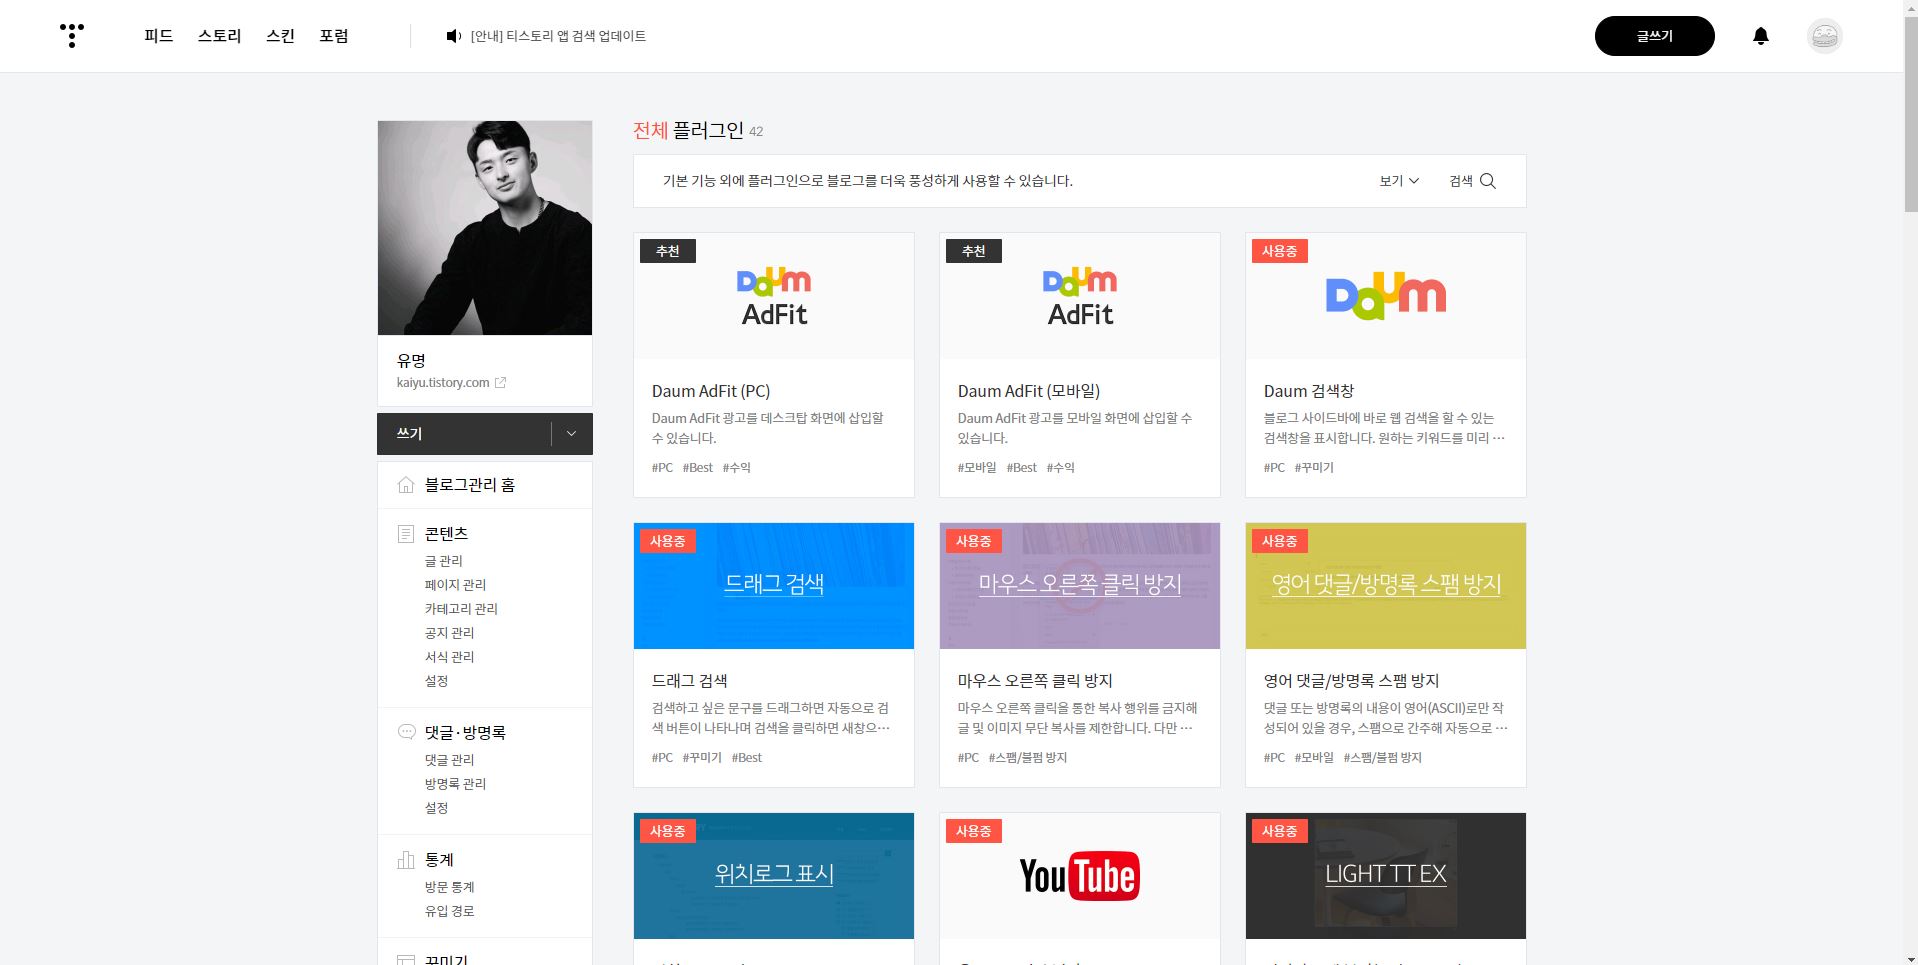This screenshot has height=965, width=1918.
Task: Click the Daum AdFit (모바일) title
Action: click(x=1029, y=391)
